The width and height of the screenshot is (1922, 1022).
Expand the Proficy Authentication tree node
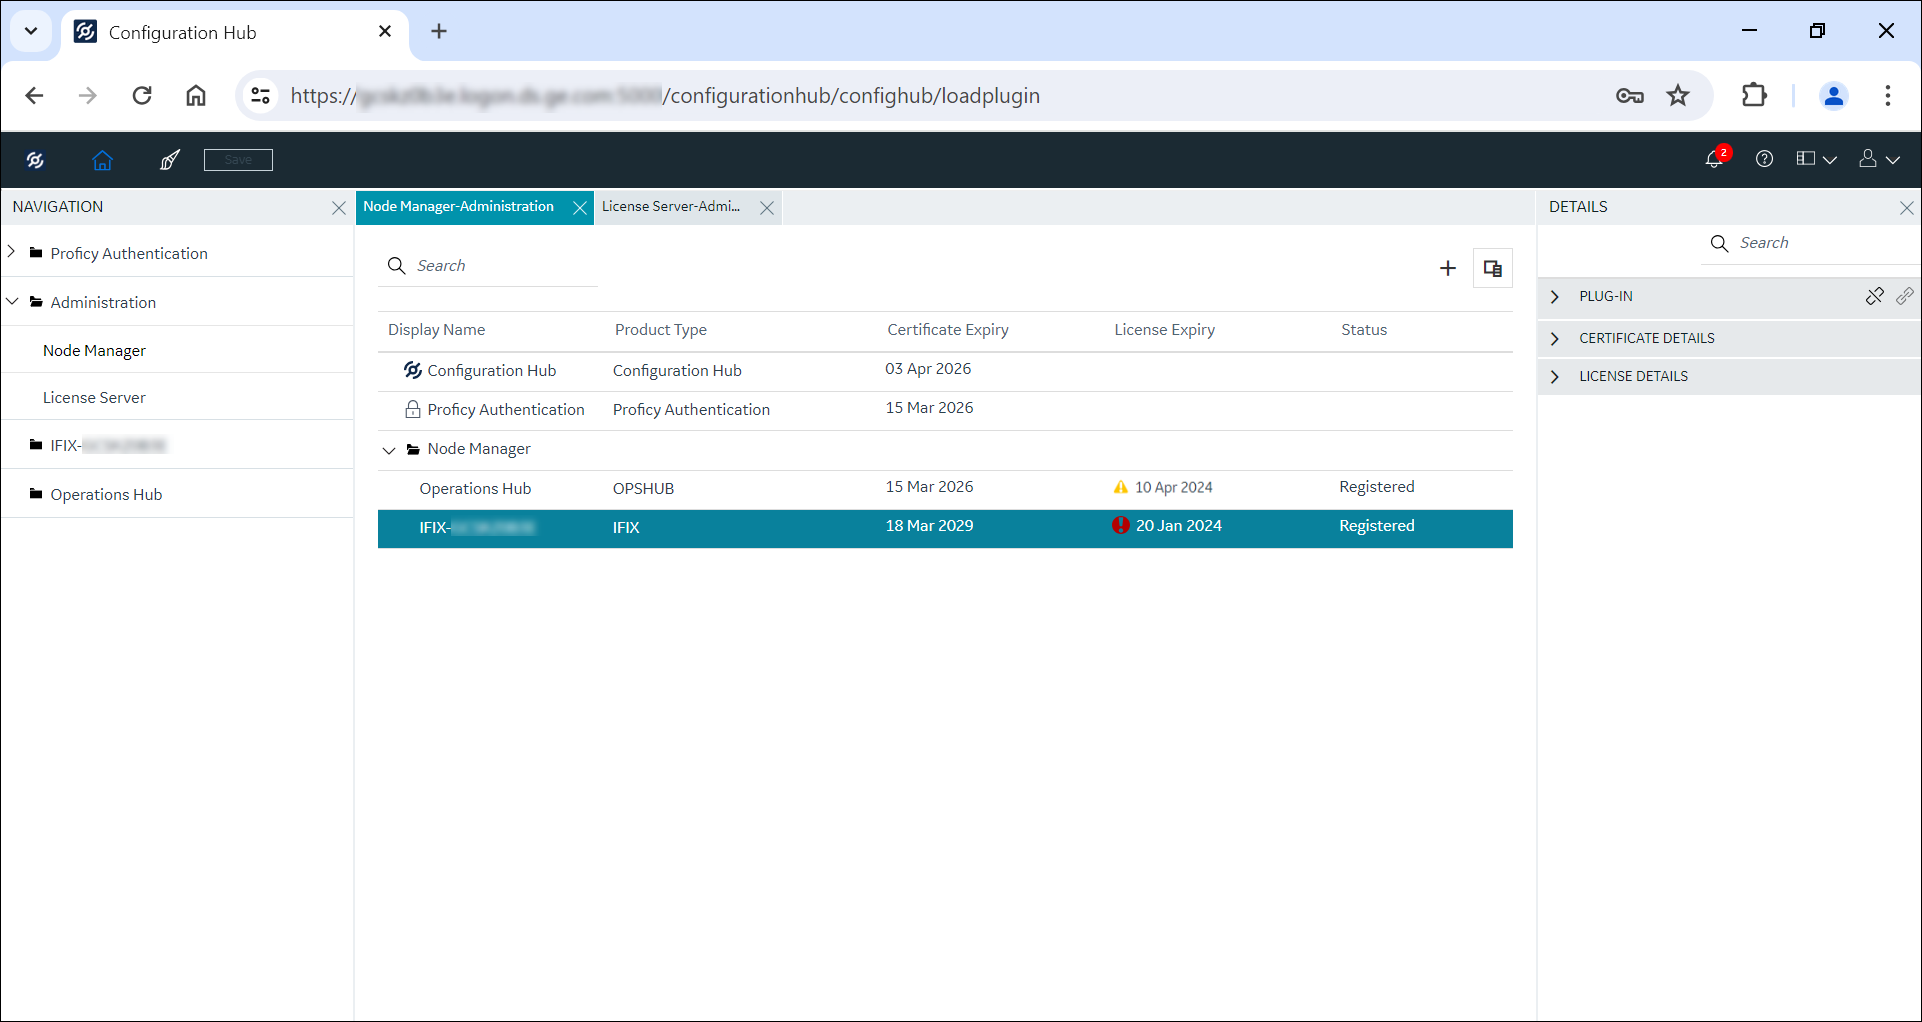pos(12,252)
